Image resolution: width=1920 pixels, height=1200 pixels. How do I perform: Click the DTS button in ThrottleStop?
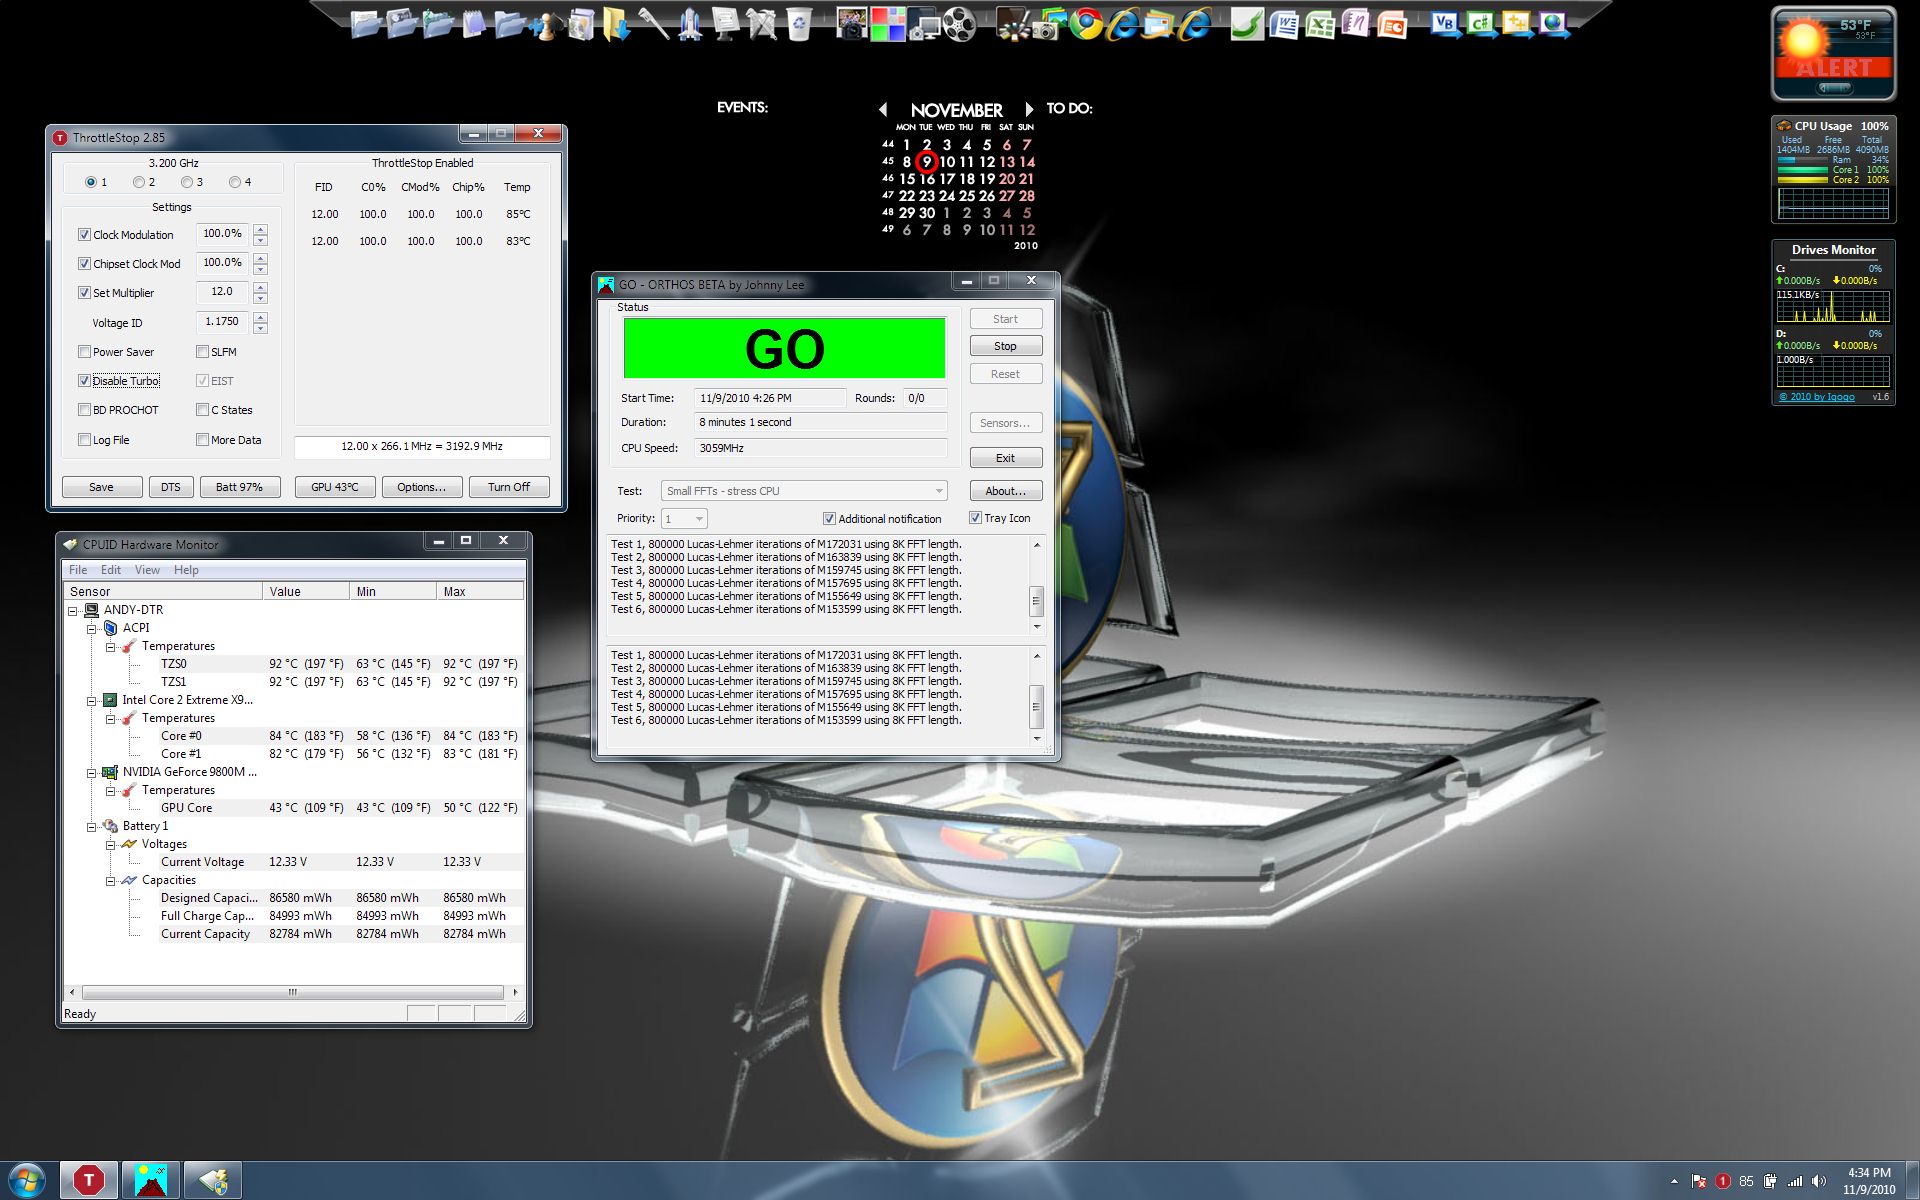171,487
